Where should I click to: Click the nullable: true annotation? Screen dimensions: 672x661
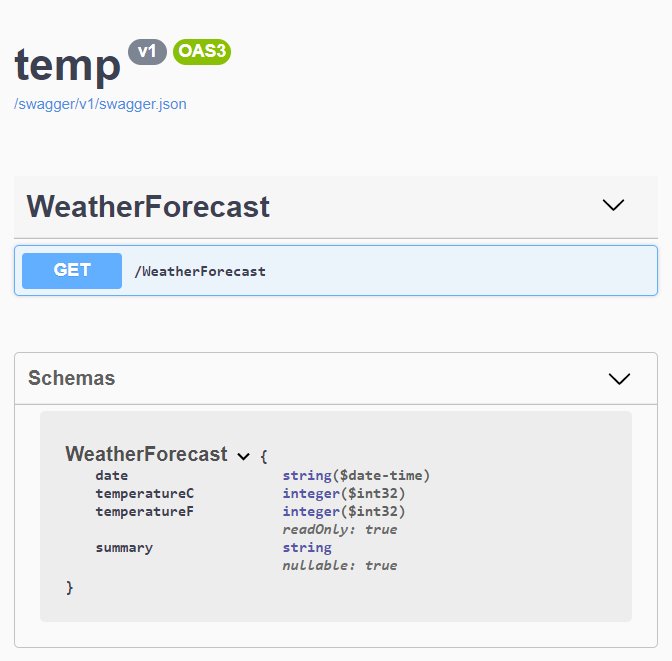[339, 565]
